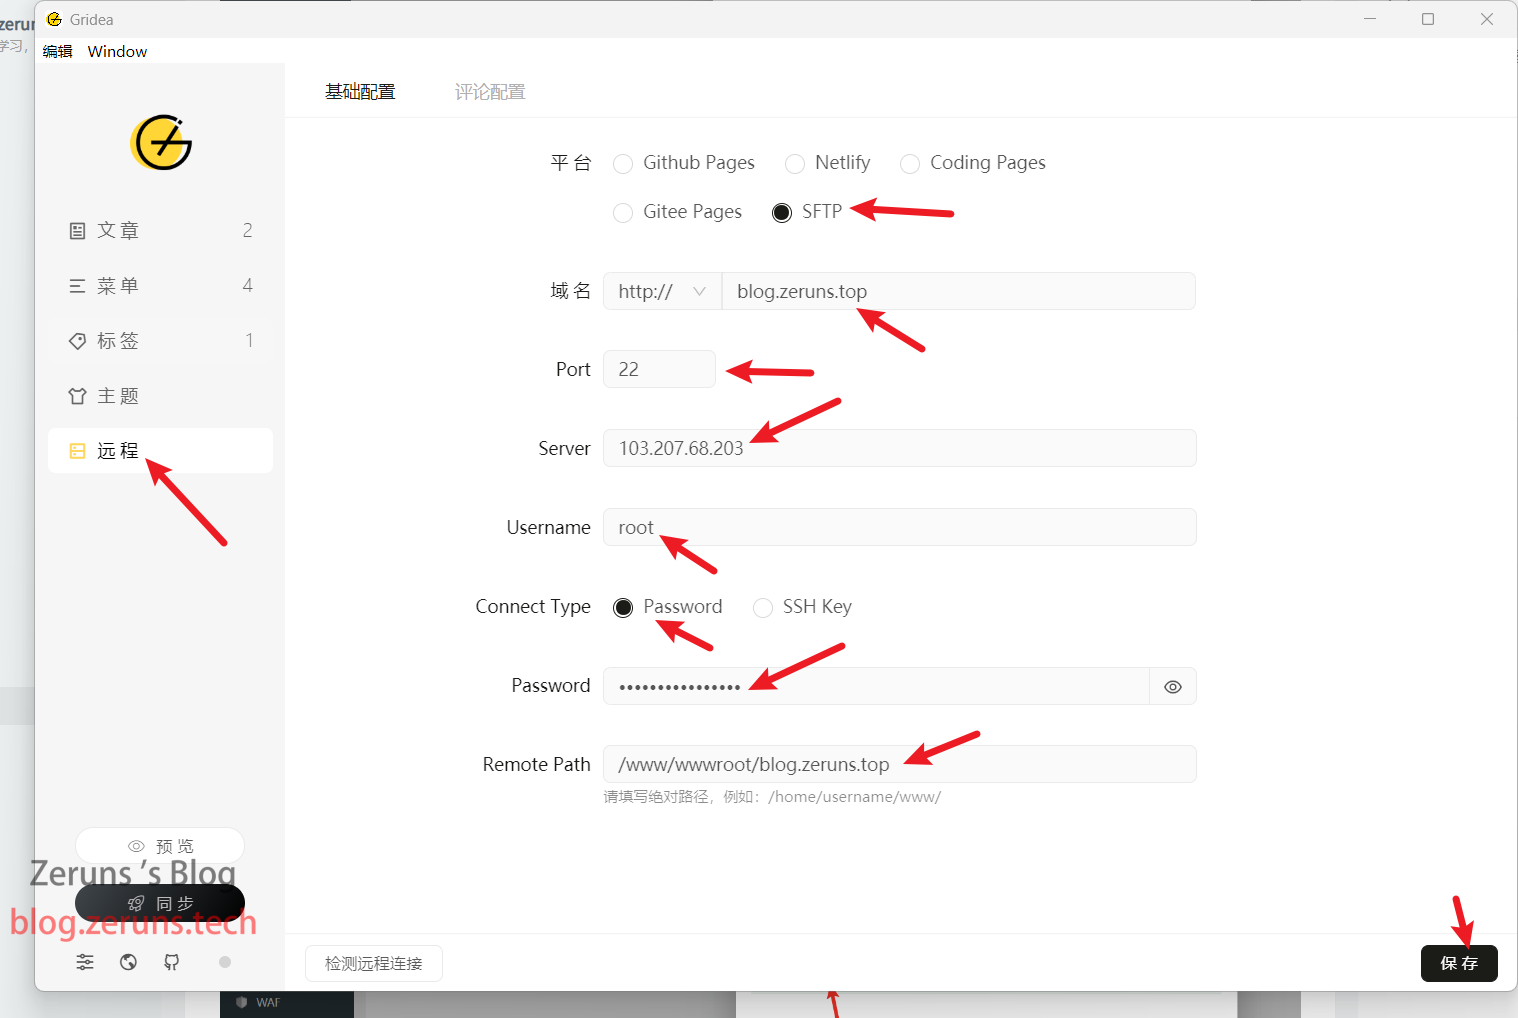Click the Gridea title bar app icon
1518x1018 pixels.
(x=54, y=19)
